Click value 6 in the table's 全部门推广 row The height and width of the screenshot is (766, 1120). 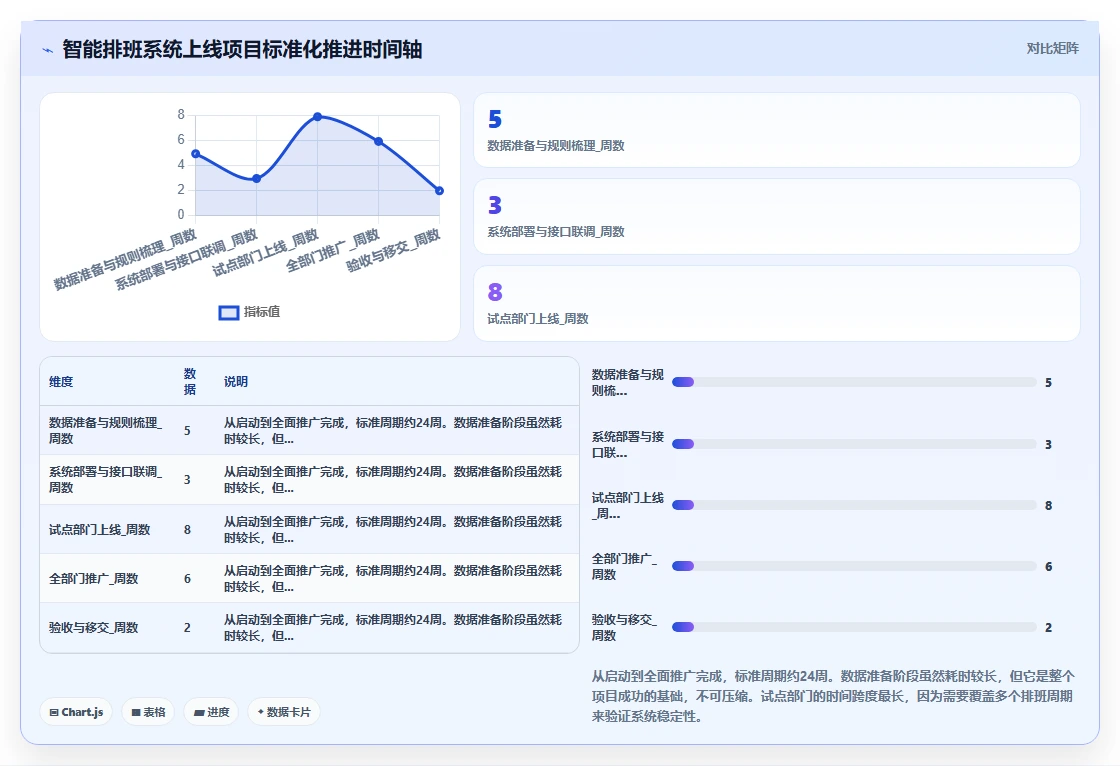pyautogui.click(x=187, y=579)
